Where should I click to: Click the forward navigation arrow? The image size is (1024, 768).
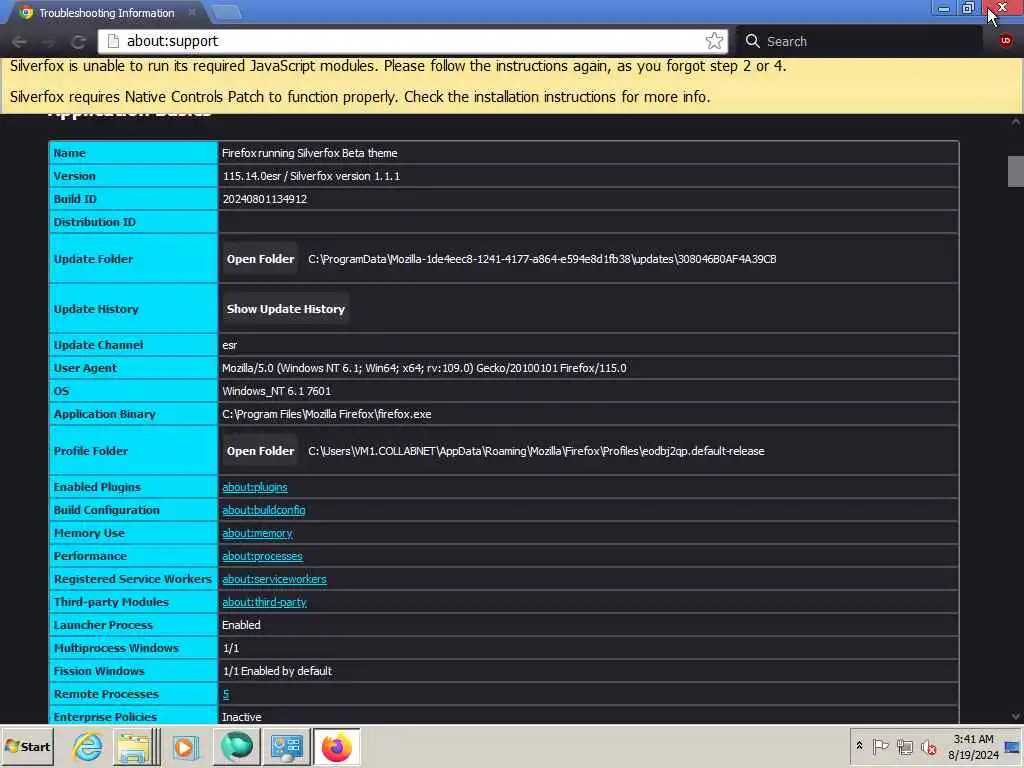[x=49, y=42]
